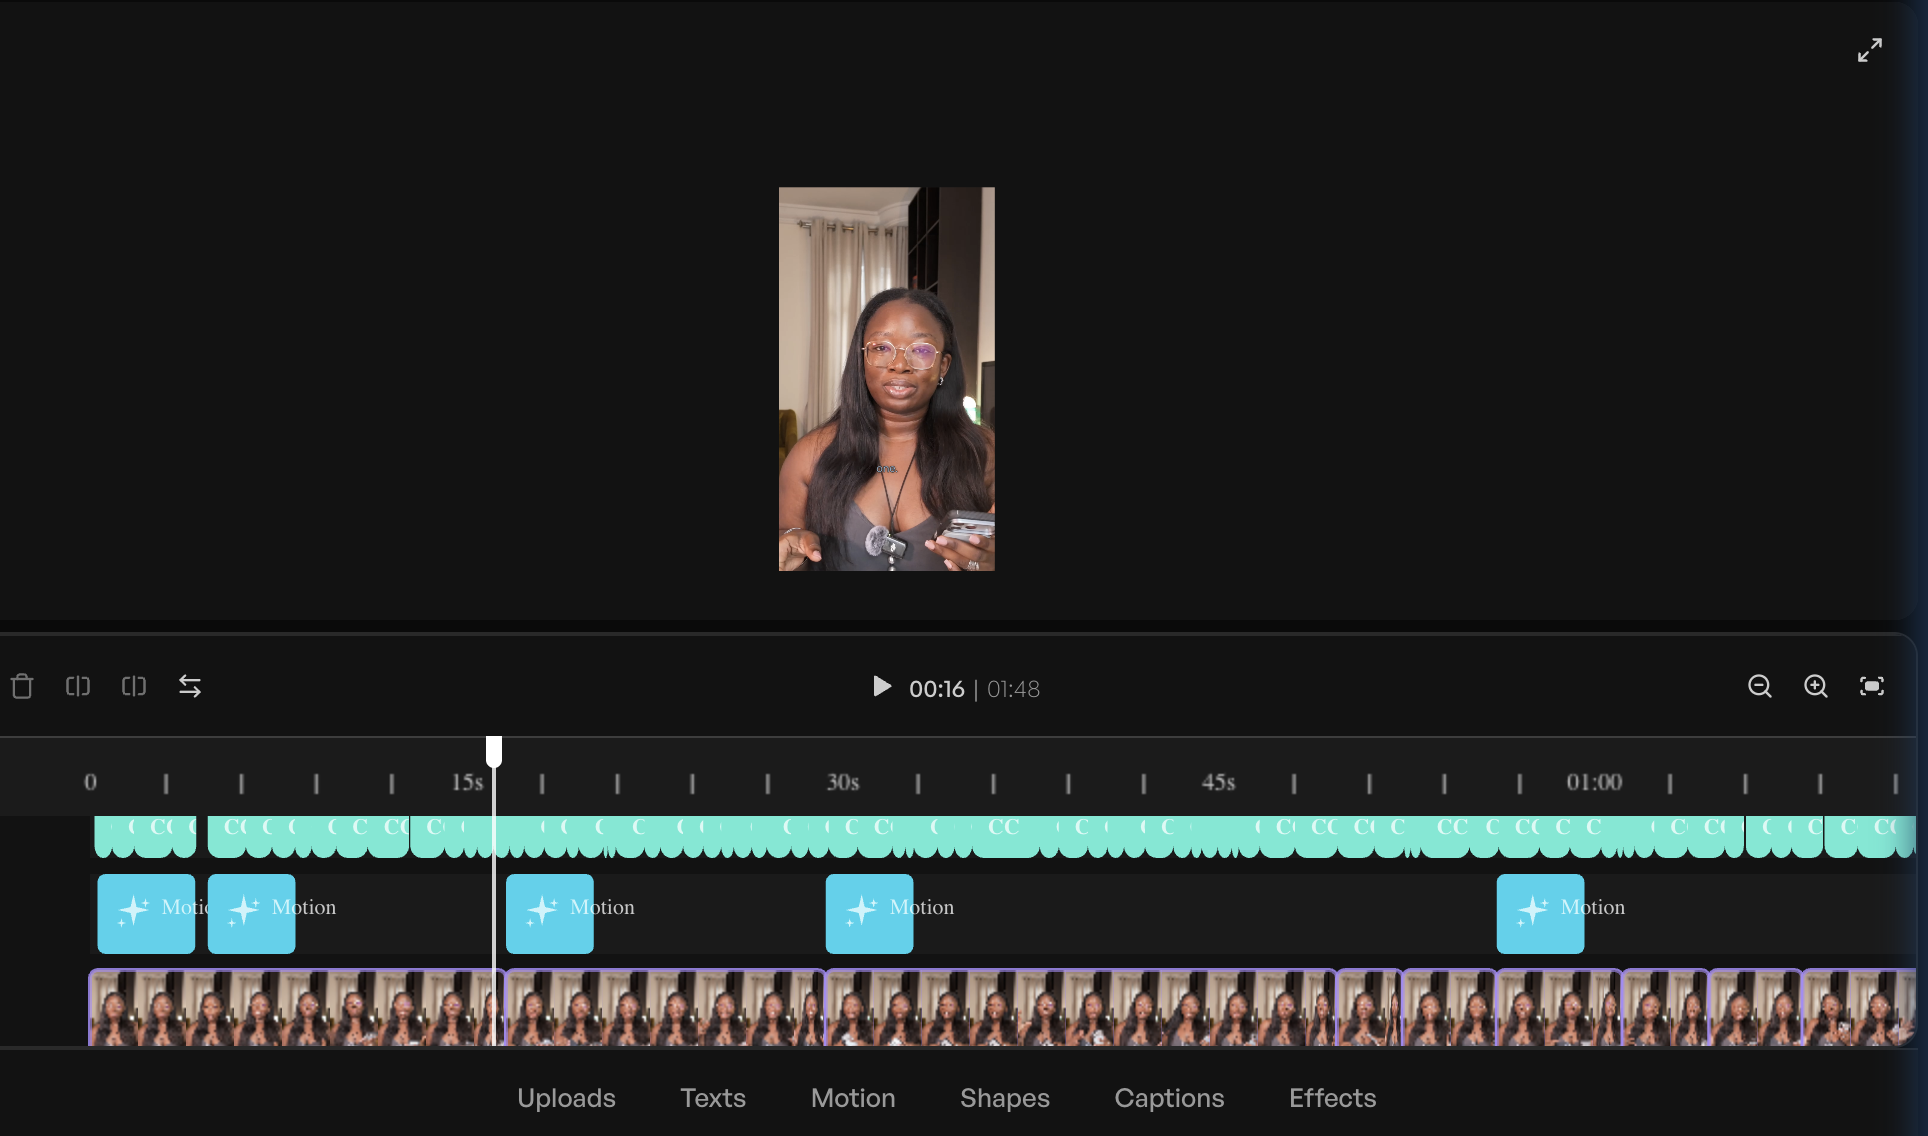Select the Motion clip beneath the 30s mark

coord(869,914)
